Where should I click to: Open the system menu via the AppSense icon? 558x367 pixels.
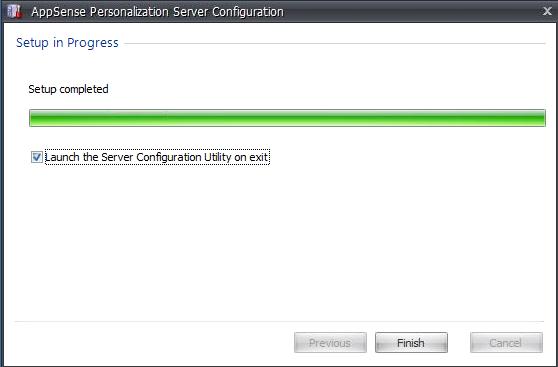15,11
